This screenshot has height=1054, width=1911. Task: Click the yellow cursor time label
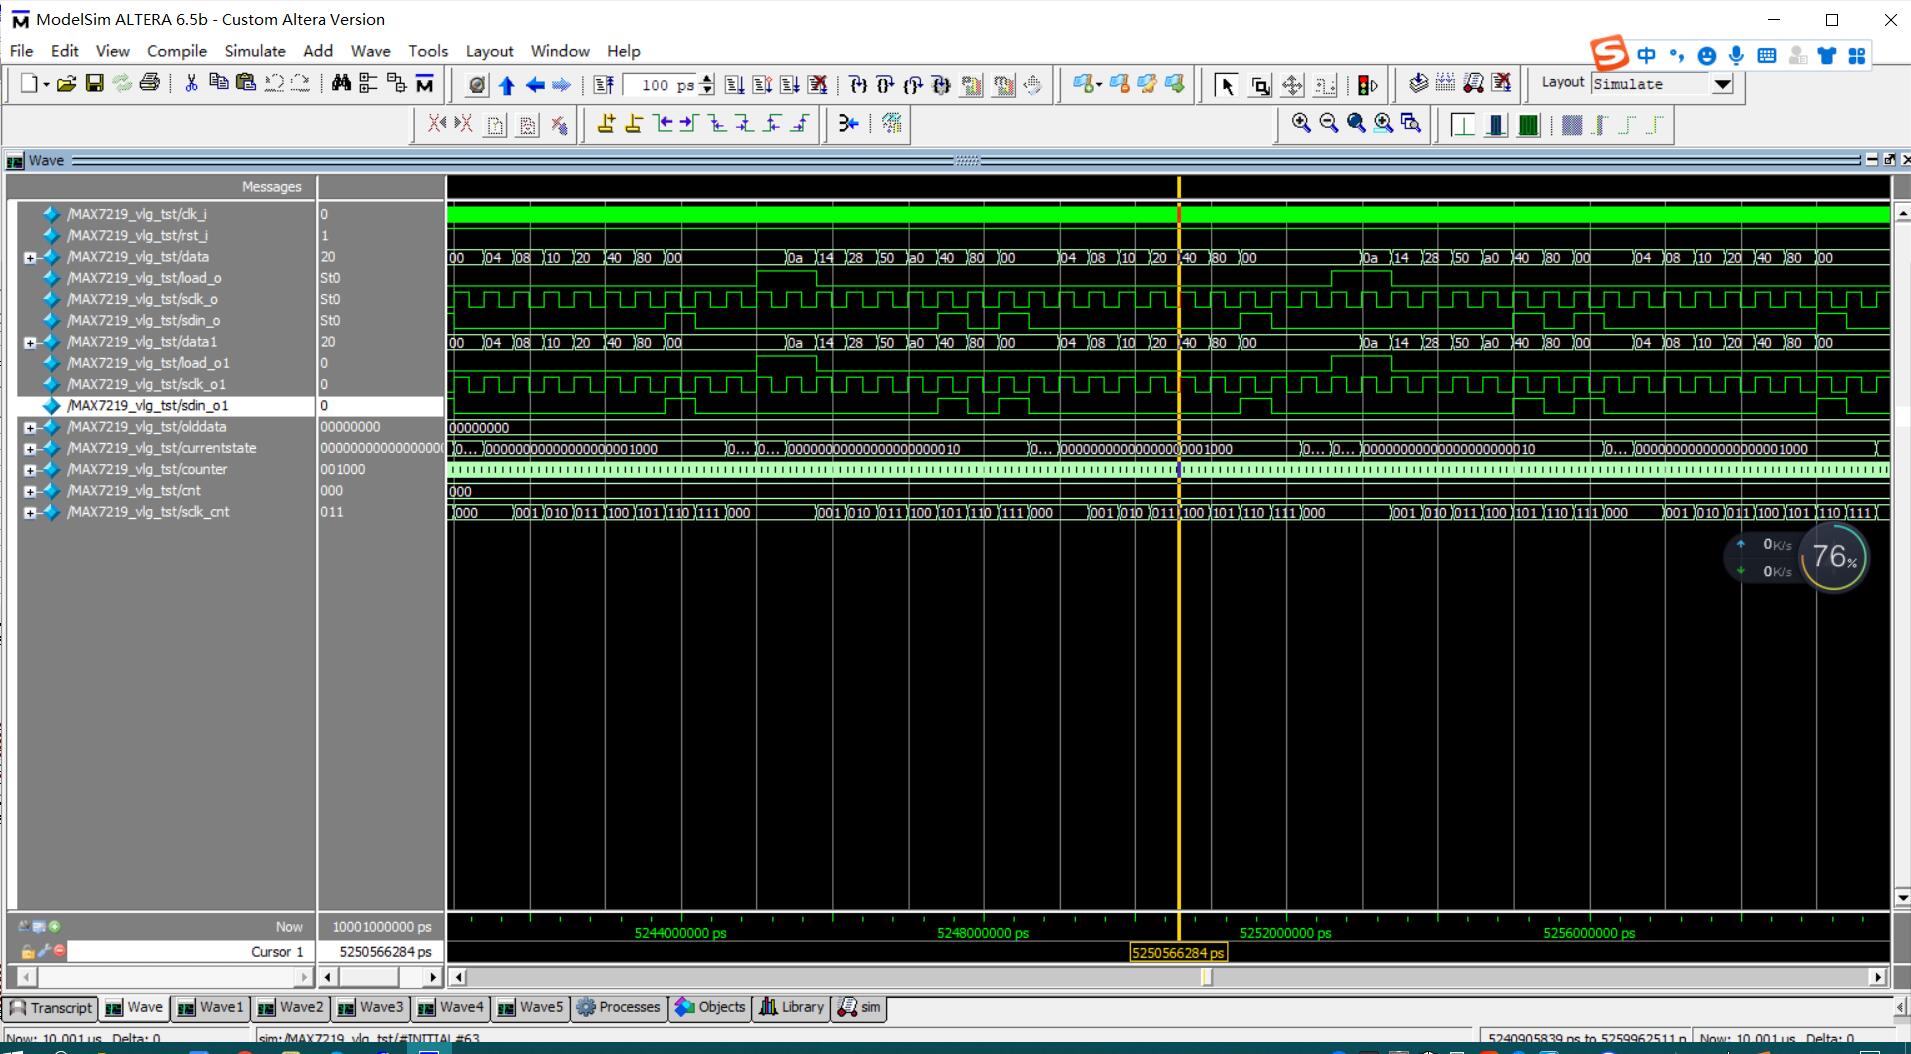[1178, 953]
